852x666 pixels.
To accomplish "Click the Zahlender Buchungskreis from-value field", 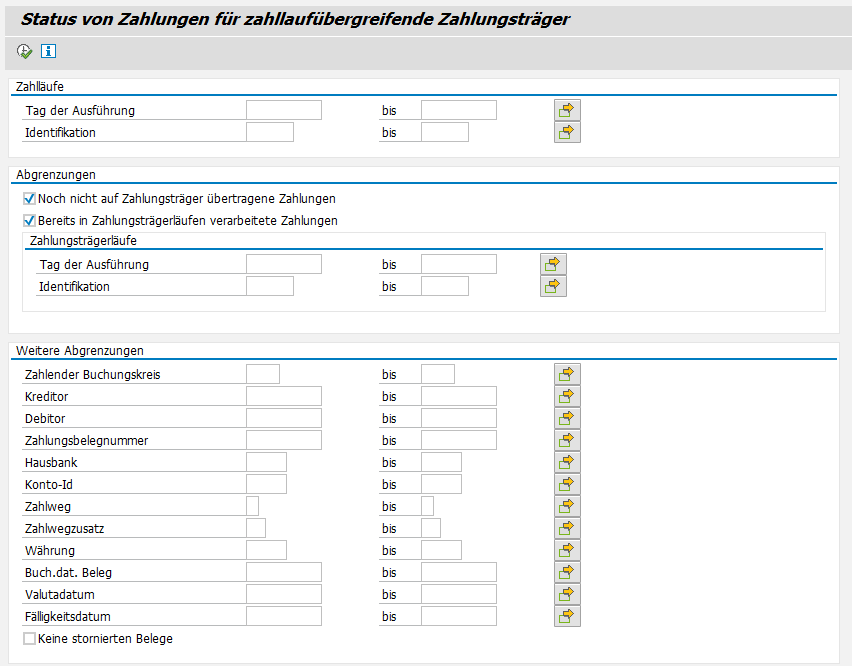I will [x=262, y=374].
